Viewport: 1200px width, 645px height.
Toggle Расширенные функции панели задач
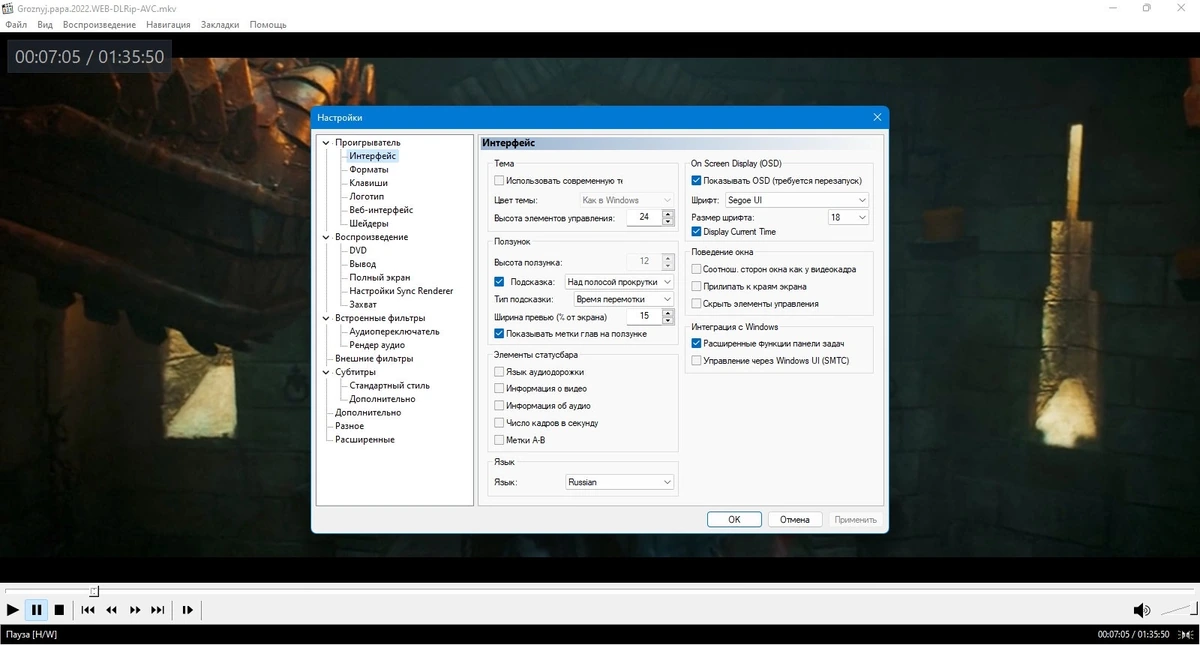coord(697,343)
